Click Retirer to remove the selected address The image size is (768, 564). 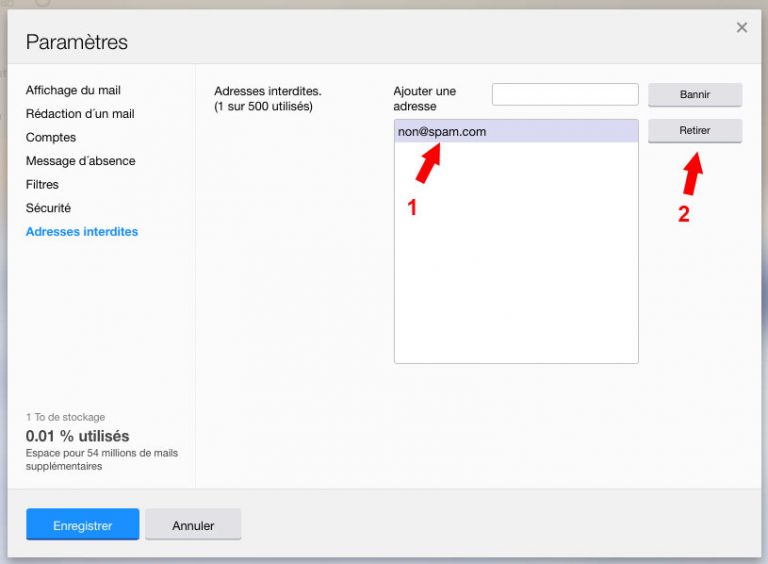tap(695, 131)
